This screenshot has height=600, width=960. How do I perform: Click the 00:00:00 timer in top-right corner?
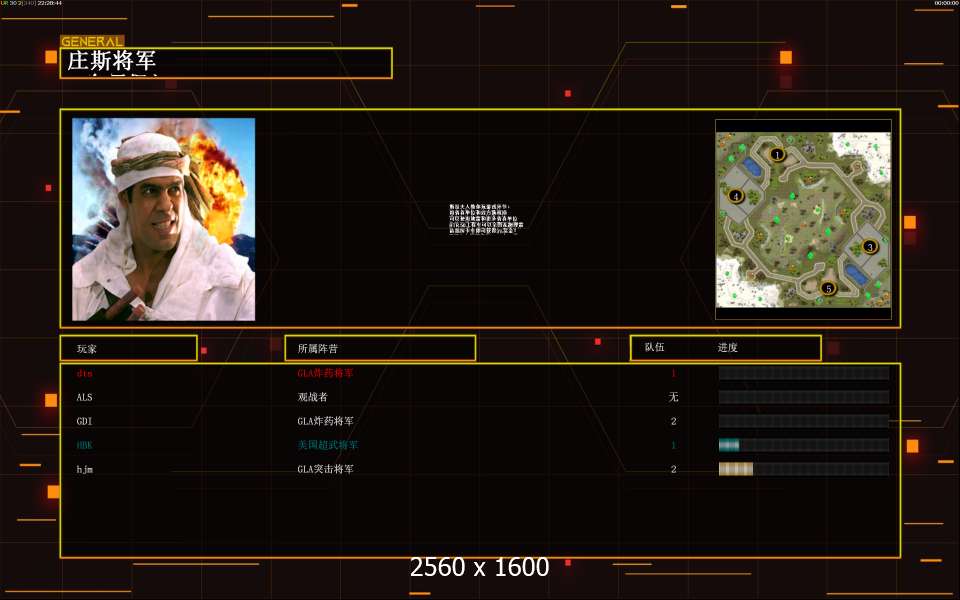(946, 3)
